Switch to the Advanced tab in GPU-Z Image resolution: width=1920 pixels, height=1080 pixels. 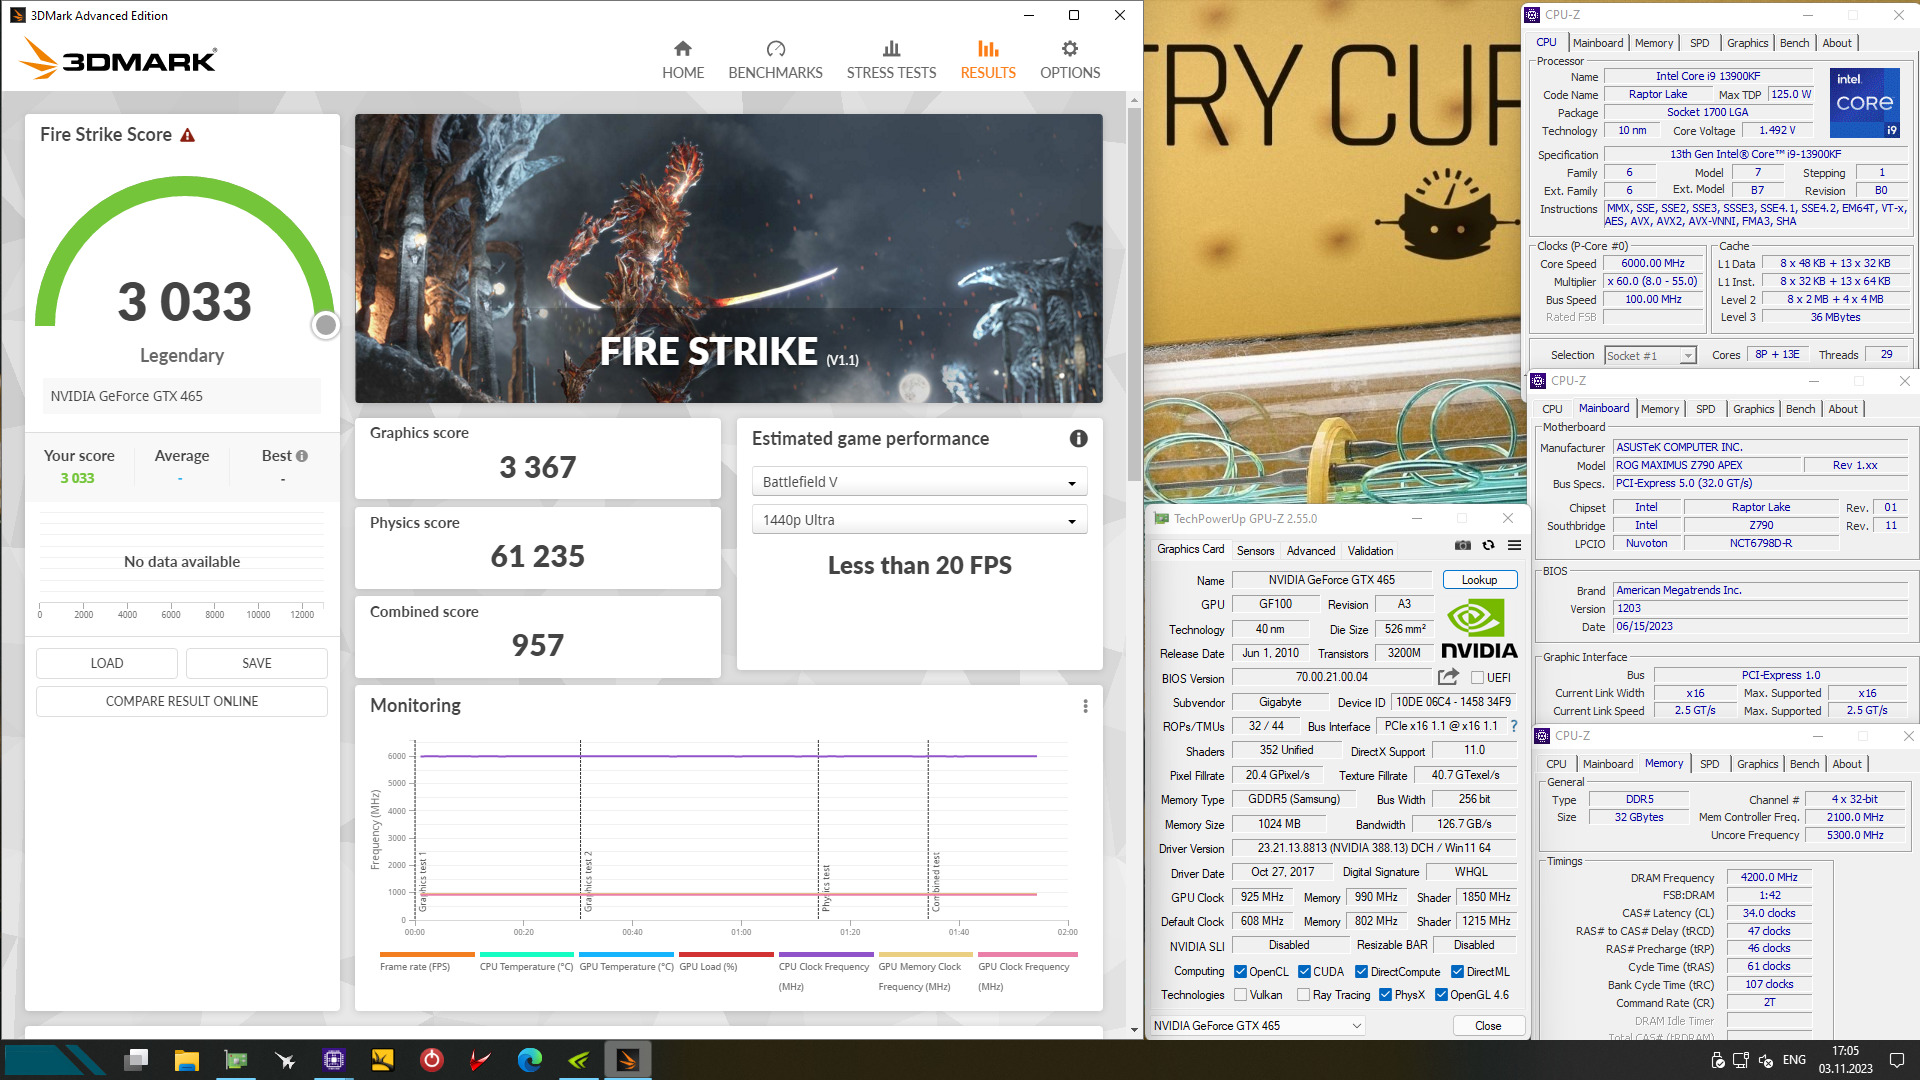[1311, 551]
